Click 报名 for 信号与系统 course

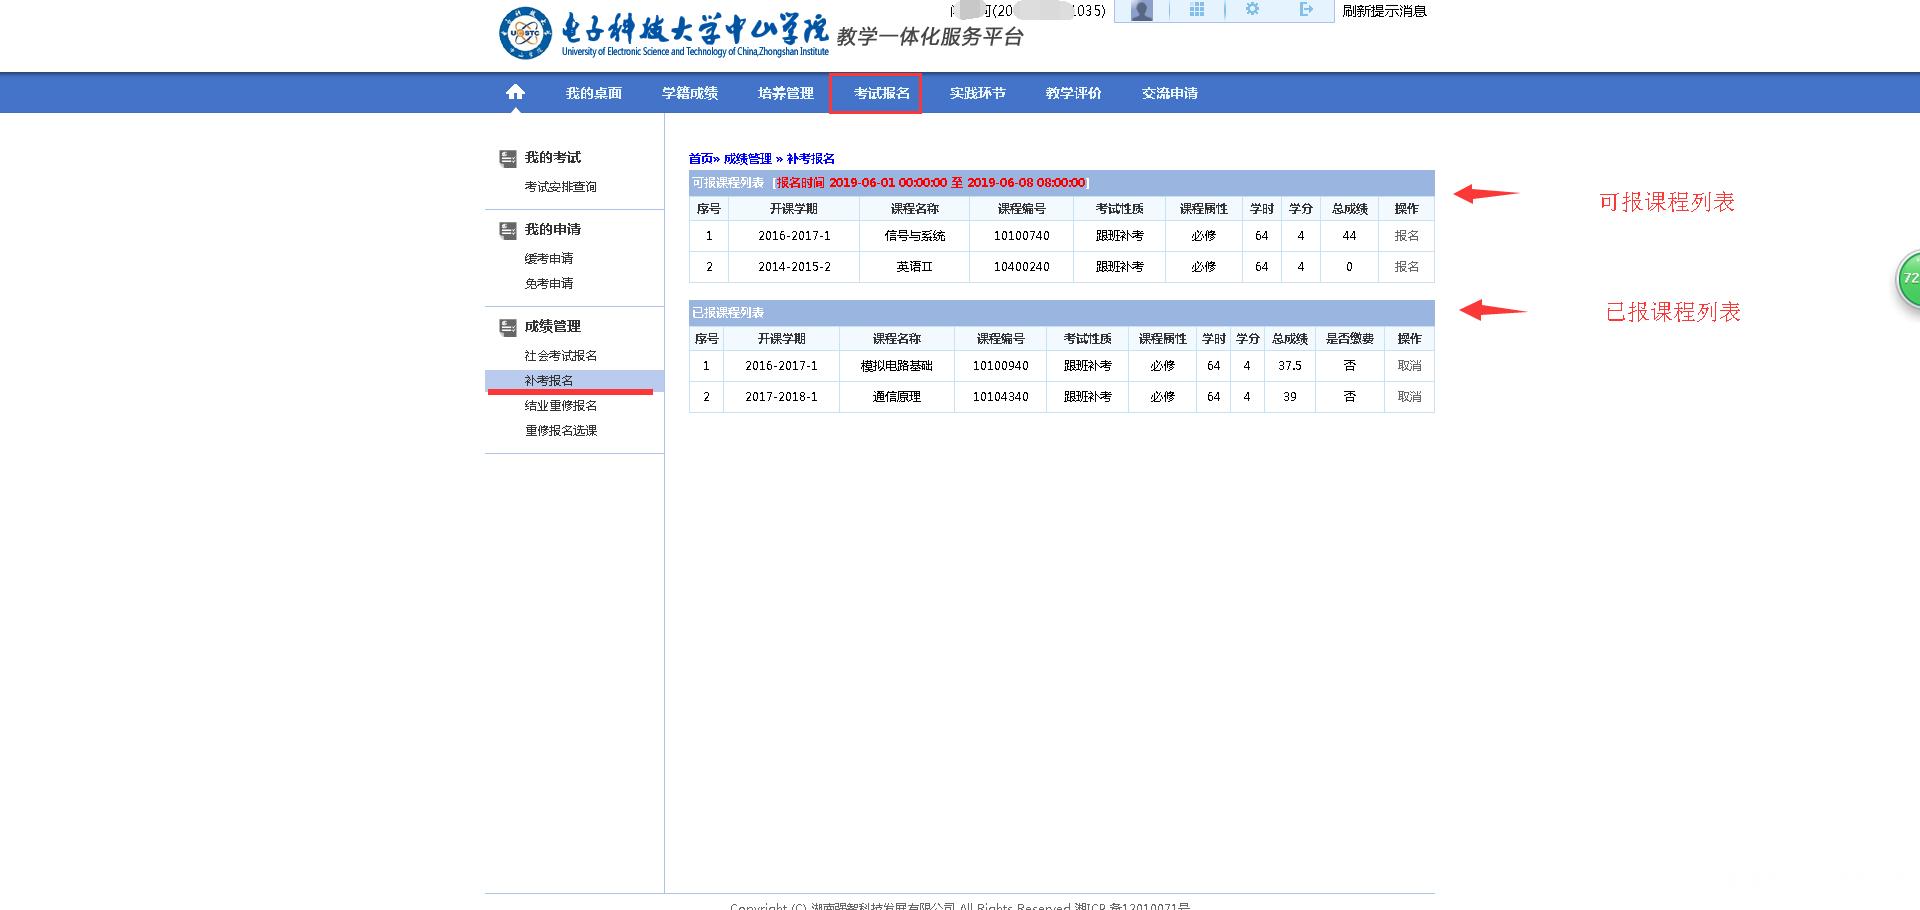(x=1406, y=236)
